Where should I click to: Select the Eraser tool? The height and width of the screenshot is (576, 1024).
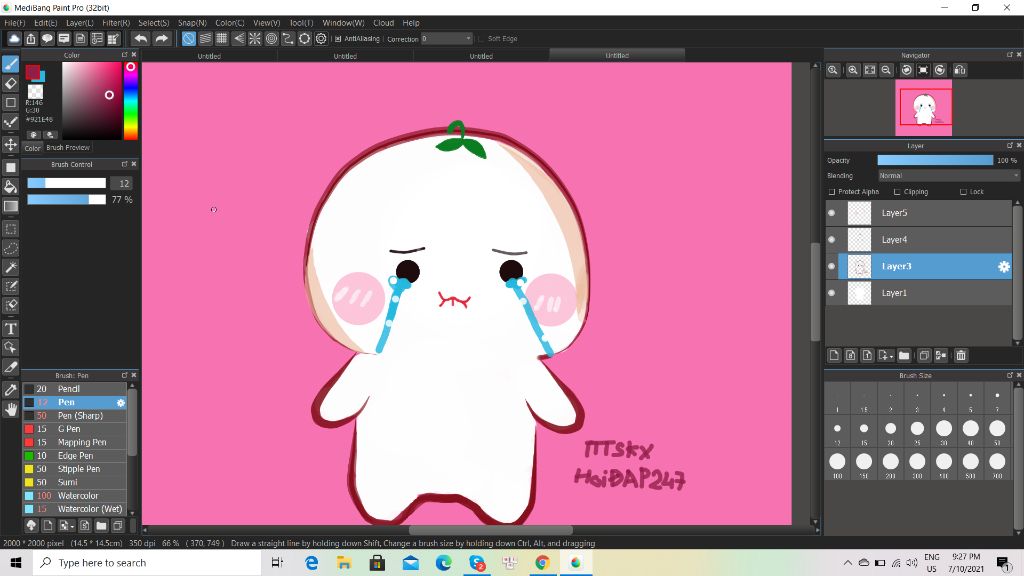pos(11,83)
